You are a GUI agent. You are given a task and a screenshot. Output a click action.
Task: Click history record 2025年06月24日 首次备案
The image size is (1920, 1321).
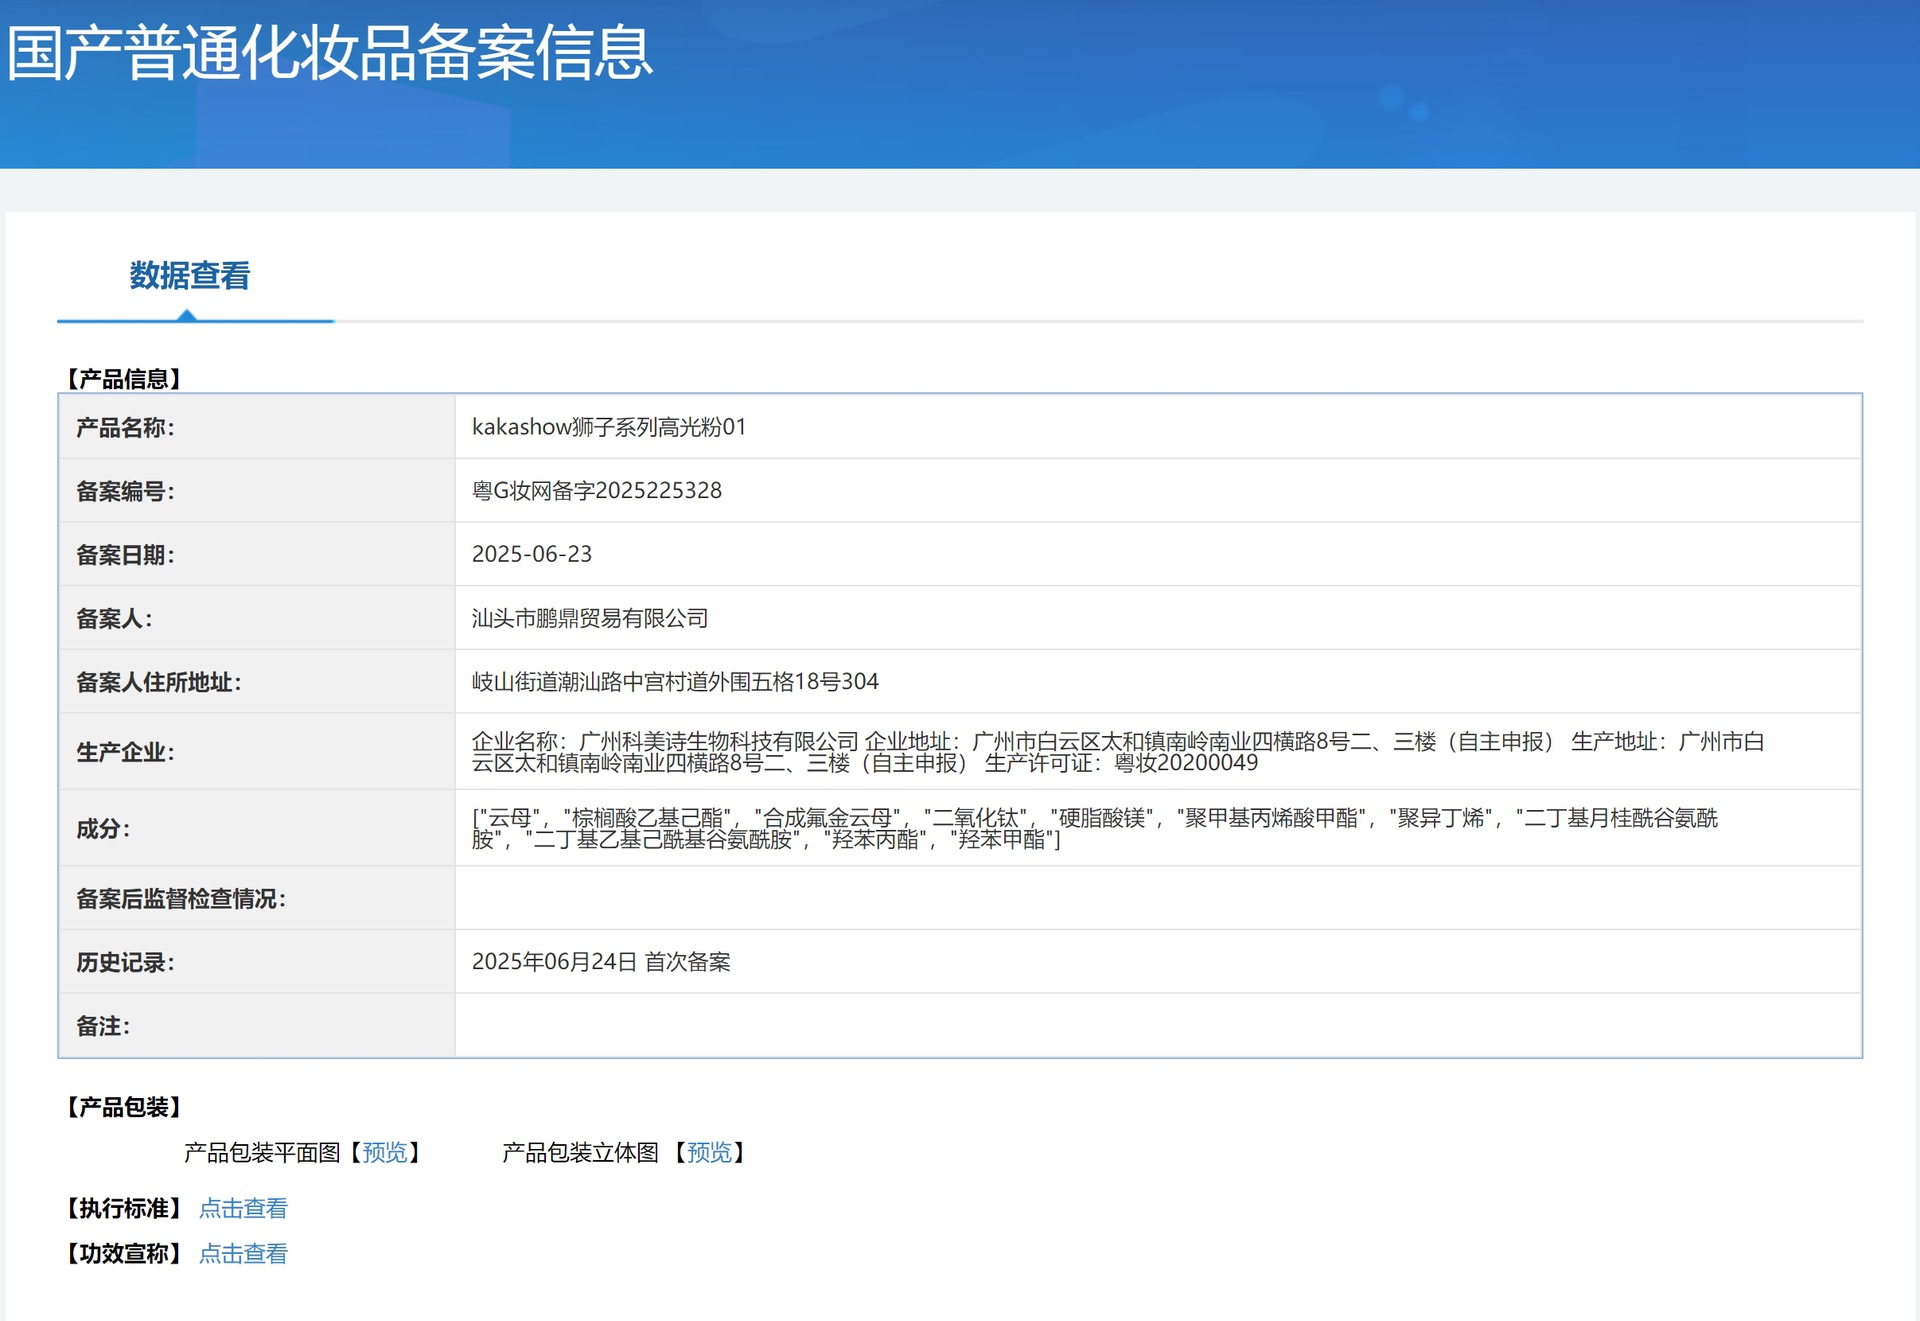tap(600, 962)
